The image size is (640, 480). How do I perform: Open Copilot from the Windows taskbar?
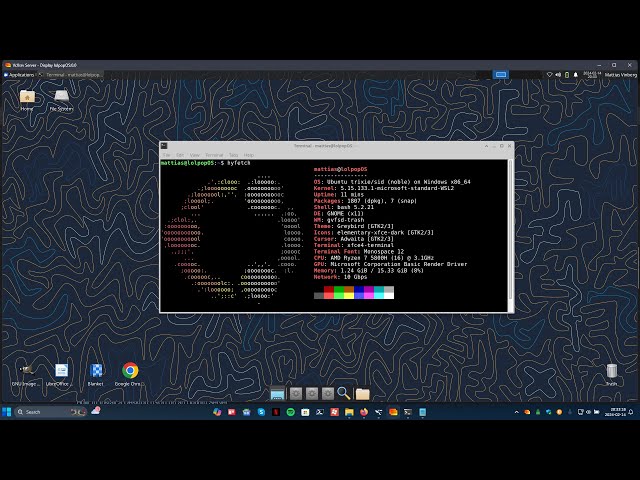tap(217, 412)
